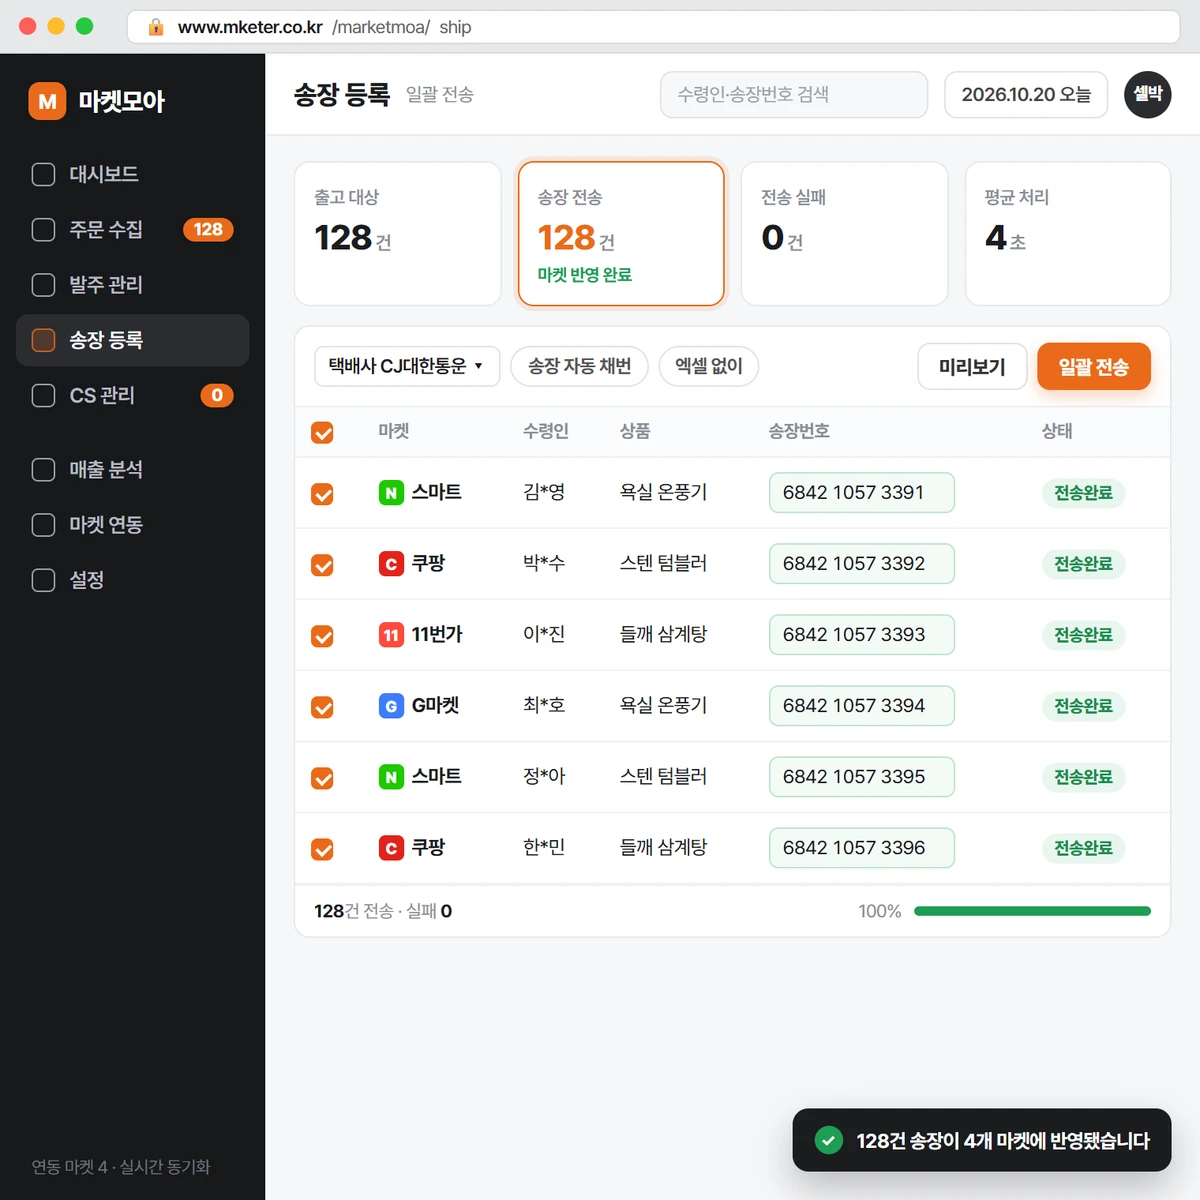
Task: Click the 0 badge on CS 관리
Action: pos(217,395)
